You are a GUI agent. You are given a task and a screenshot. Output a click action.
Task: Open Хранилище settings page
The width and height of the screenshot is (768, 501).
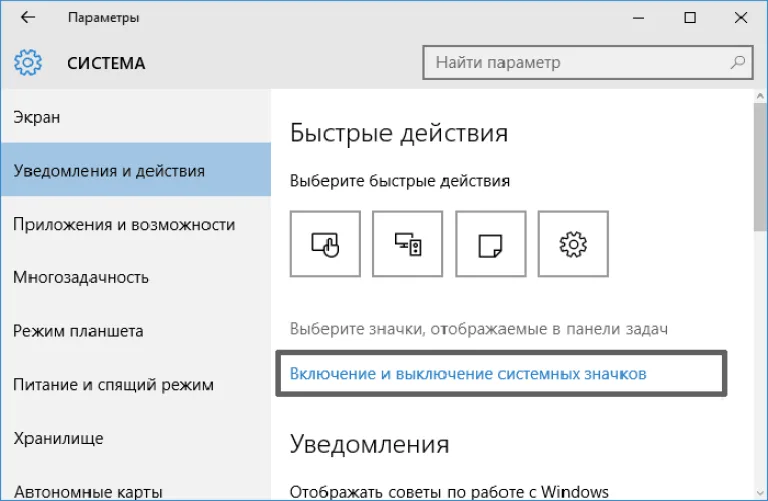click(136, 438)
